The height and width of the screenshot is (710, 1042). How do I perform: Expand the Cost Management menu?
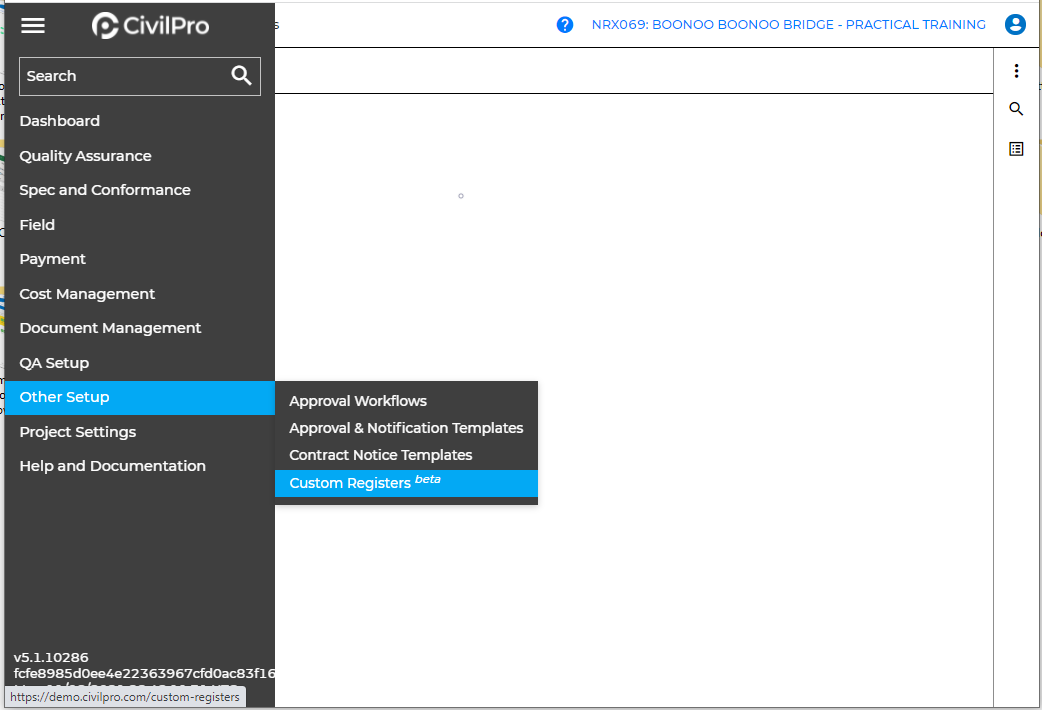tap(87, 294)
